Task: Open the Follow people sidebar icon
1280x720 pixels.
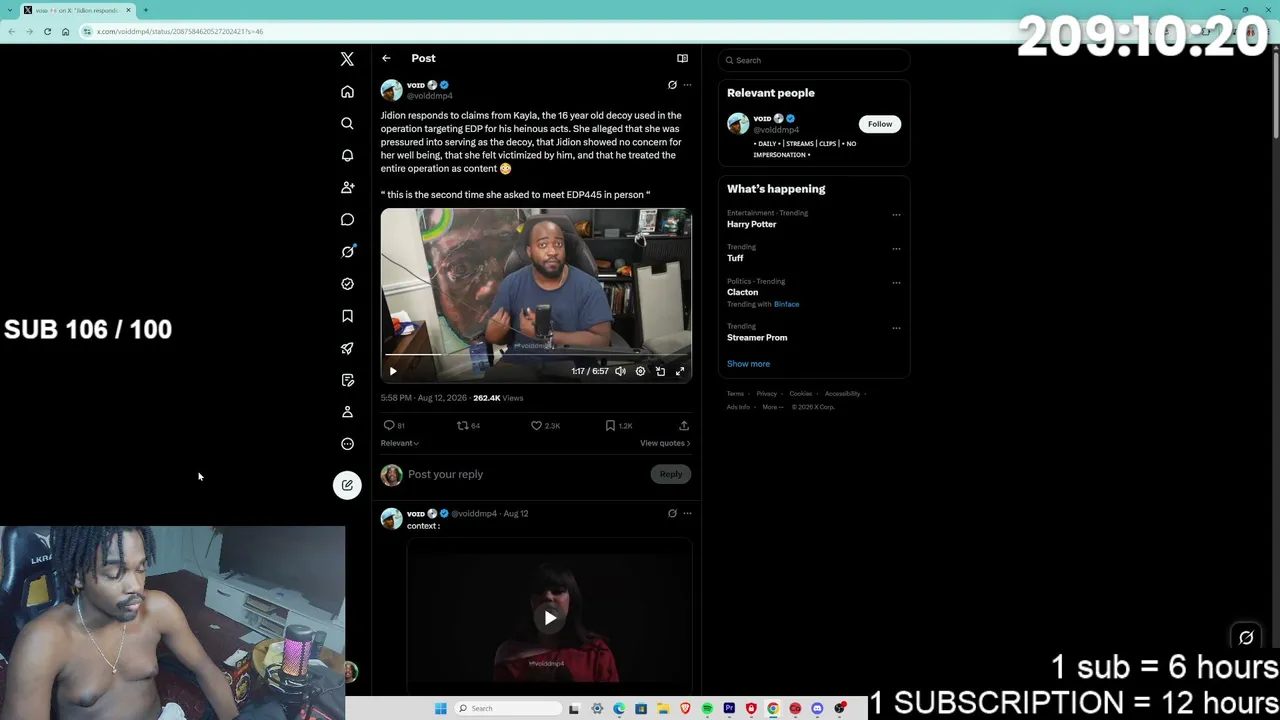Action: (x=347, y=188)
